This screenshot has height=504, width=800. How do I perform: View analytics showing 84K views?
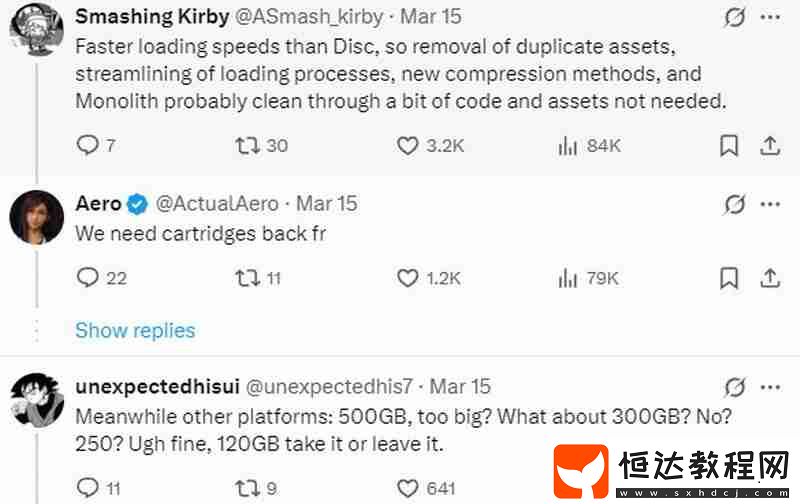tap(589, 146)
